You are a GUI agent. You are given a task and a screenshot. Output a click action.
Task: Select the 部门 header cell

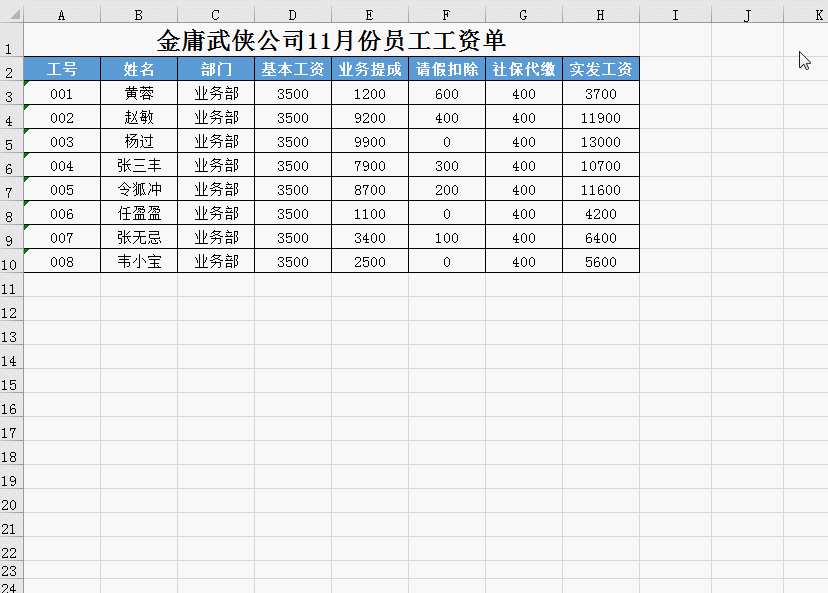tap(214, 69)
